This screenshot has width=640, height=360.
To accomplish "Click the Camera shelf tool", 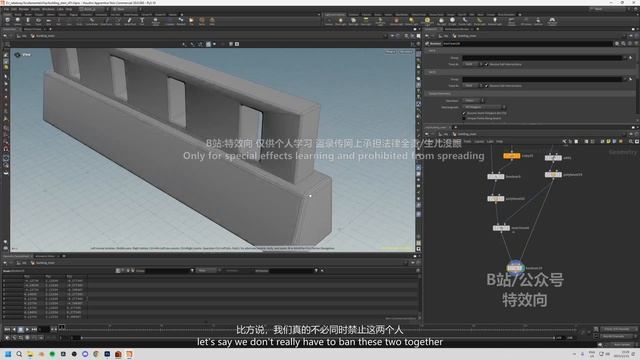I will 329,21.
